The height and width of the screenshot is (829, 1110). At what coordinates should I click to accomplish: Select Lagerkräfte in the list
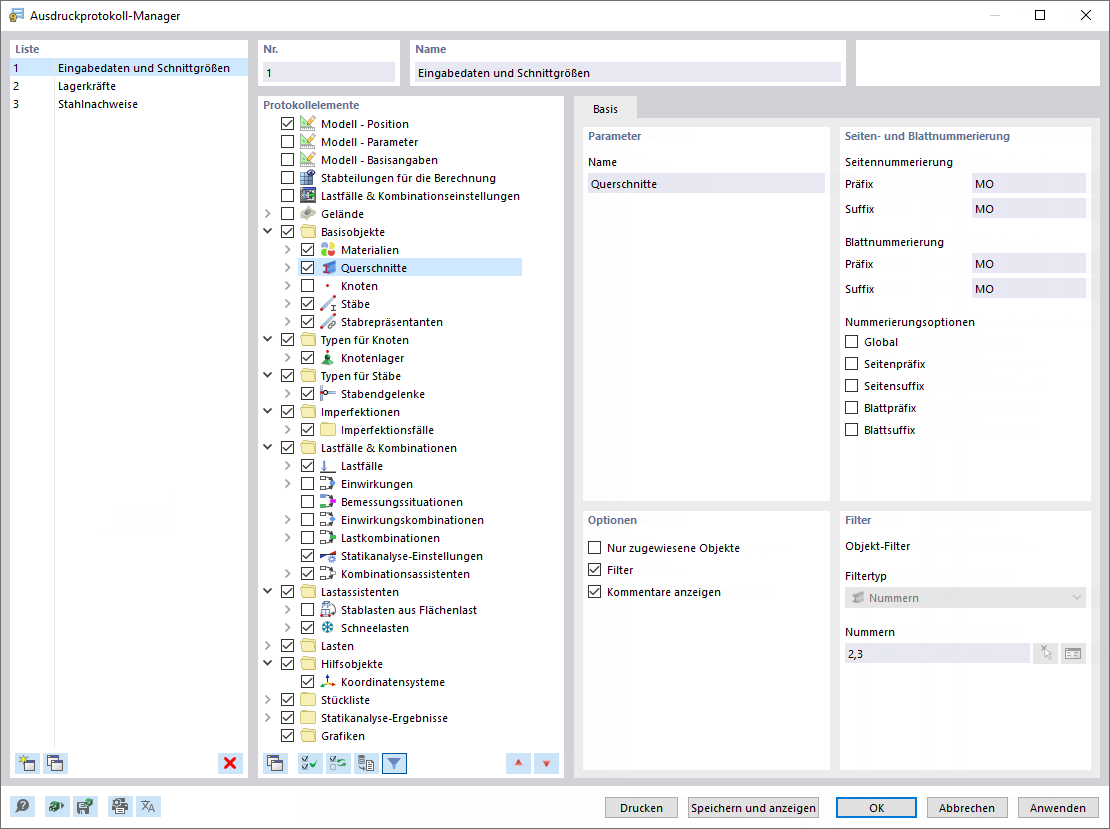[129, 86]
